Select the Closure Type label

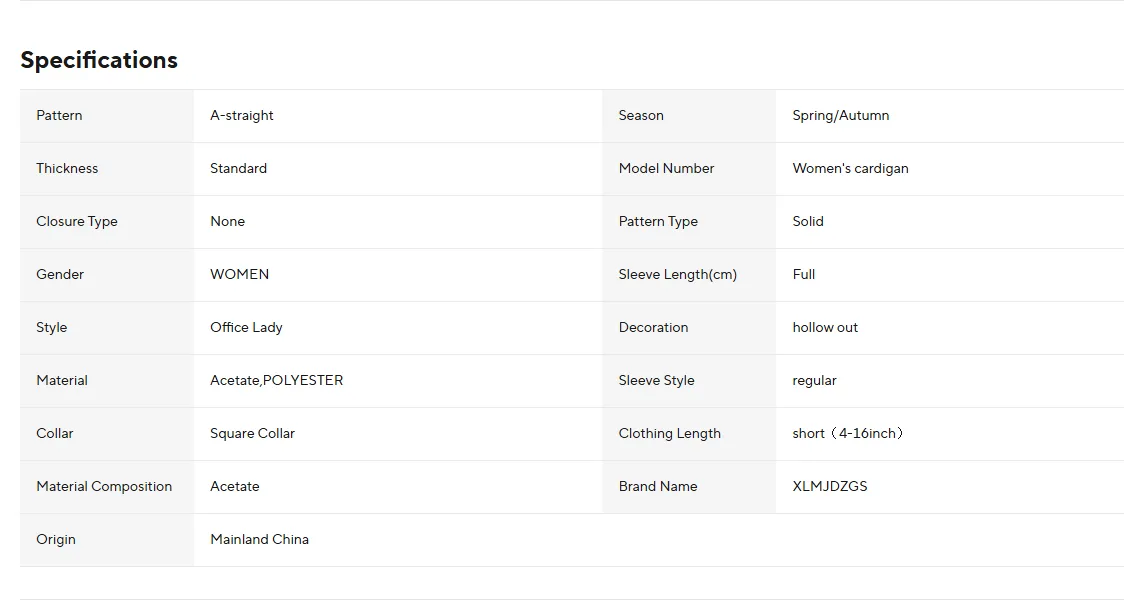click(x=77, y=221)
